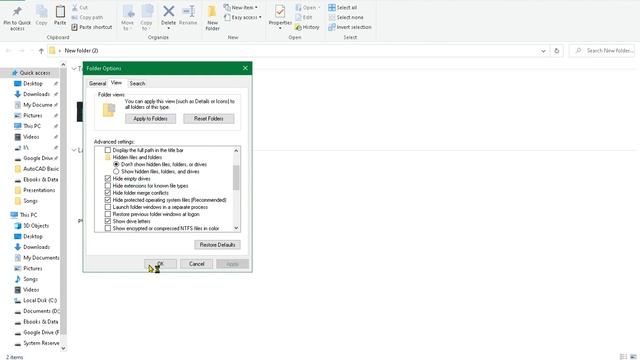Toggle Display the full path in title bar
Image resolution: width=640 pixels, height=360 pixels.
(108, 150)
